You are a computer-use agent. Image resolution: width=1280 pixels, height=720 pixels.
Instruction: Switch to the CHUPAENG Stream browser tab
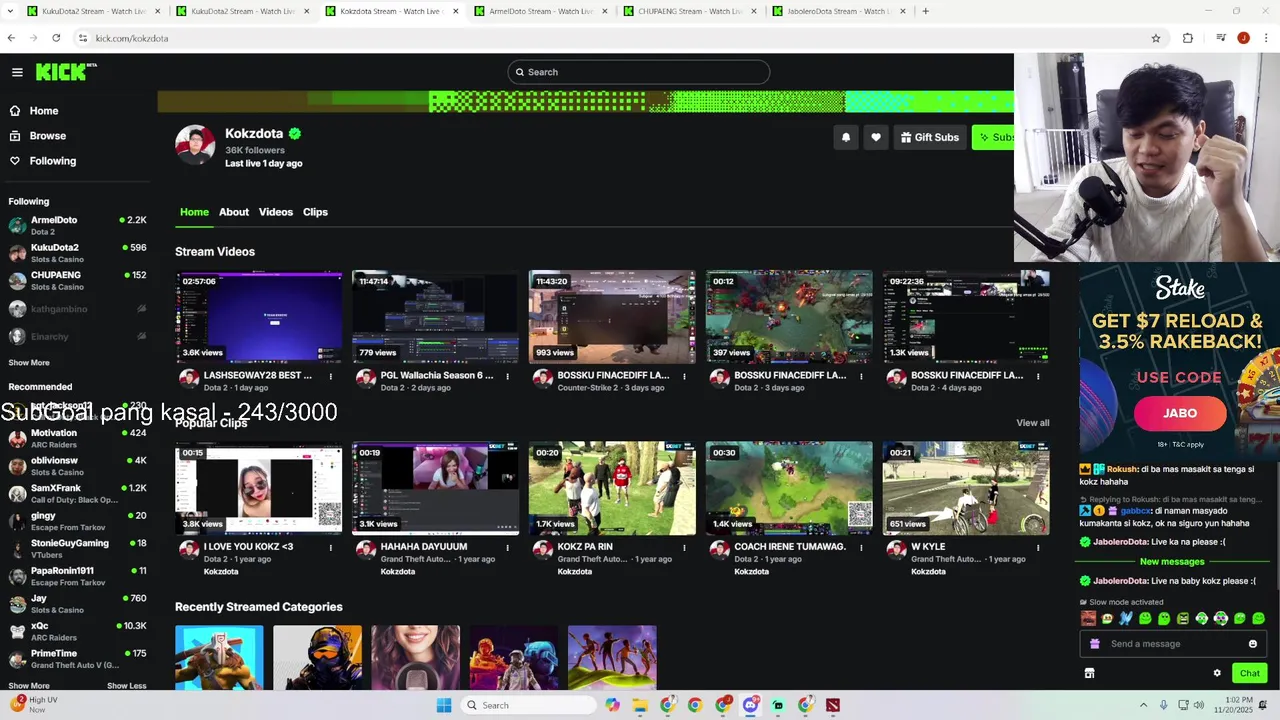coord(689,11)
